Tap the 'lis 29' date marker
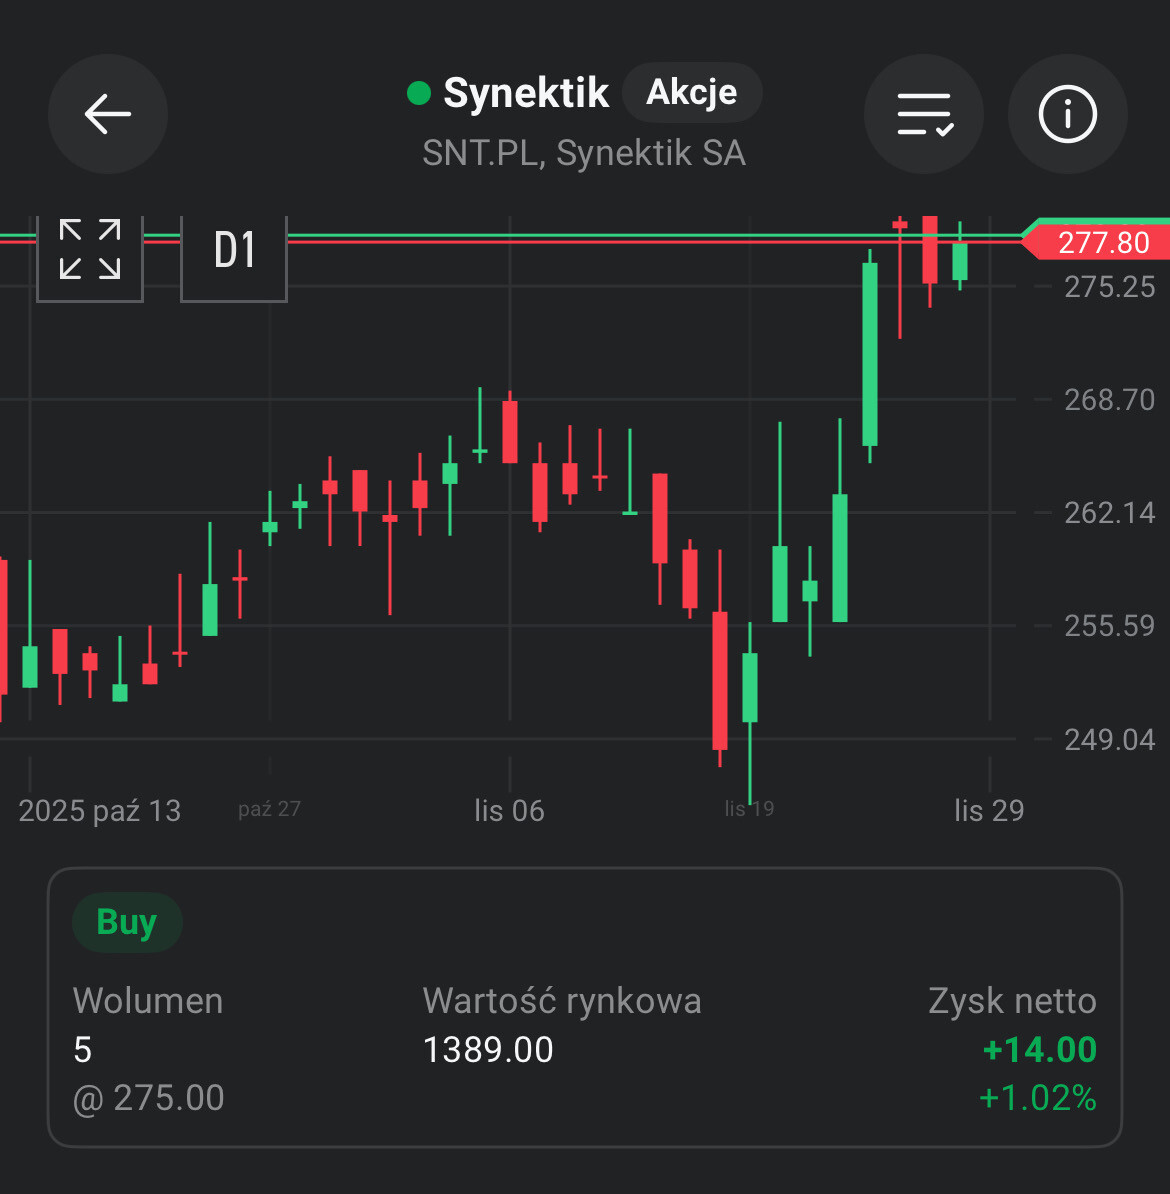This screenshot has height=1194, width=1170. [x=989, y=810]
